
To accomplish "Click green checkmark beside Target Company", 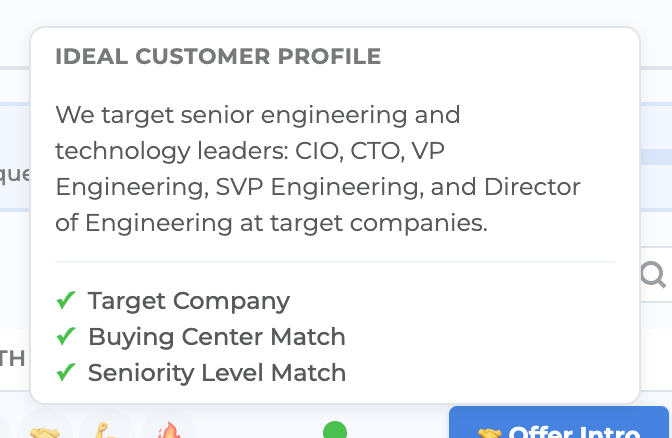I will pyautogui.click(x=66, y=300).
